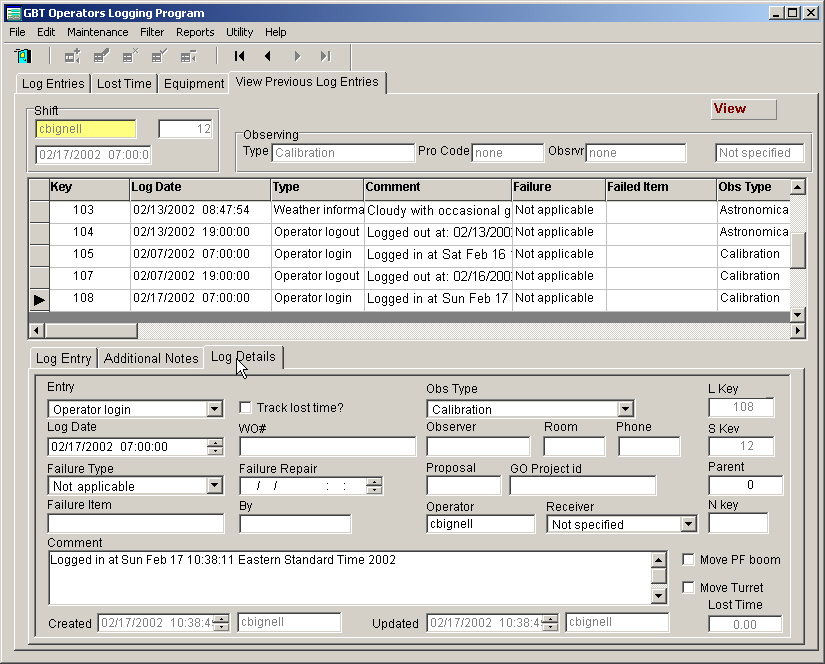This screenshot has width=825, height=664.
Task: Switch to the Equipment tab
Action: pos(194,84)
